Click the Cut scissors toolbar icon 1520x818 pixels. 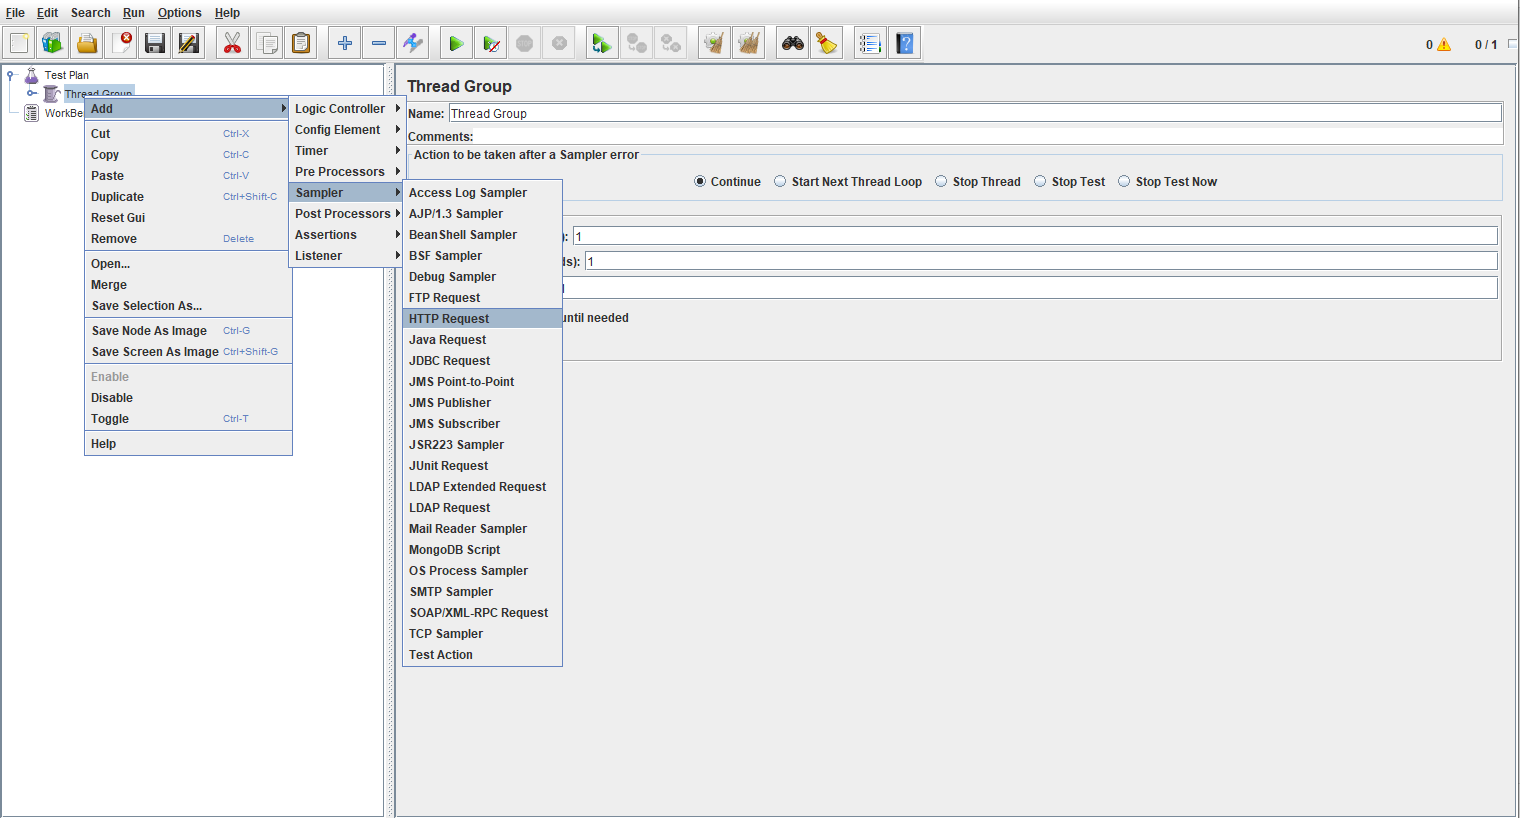[232, 43]
